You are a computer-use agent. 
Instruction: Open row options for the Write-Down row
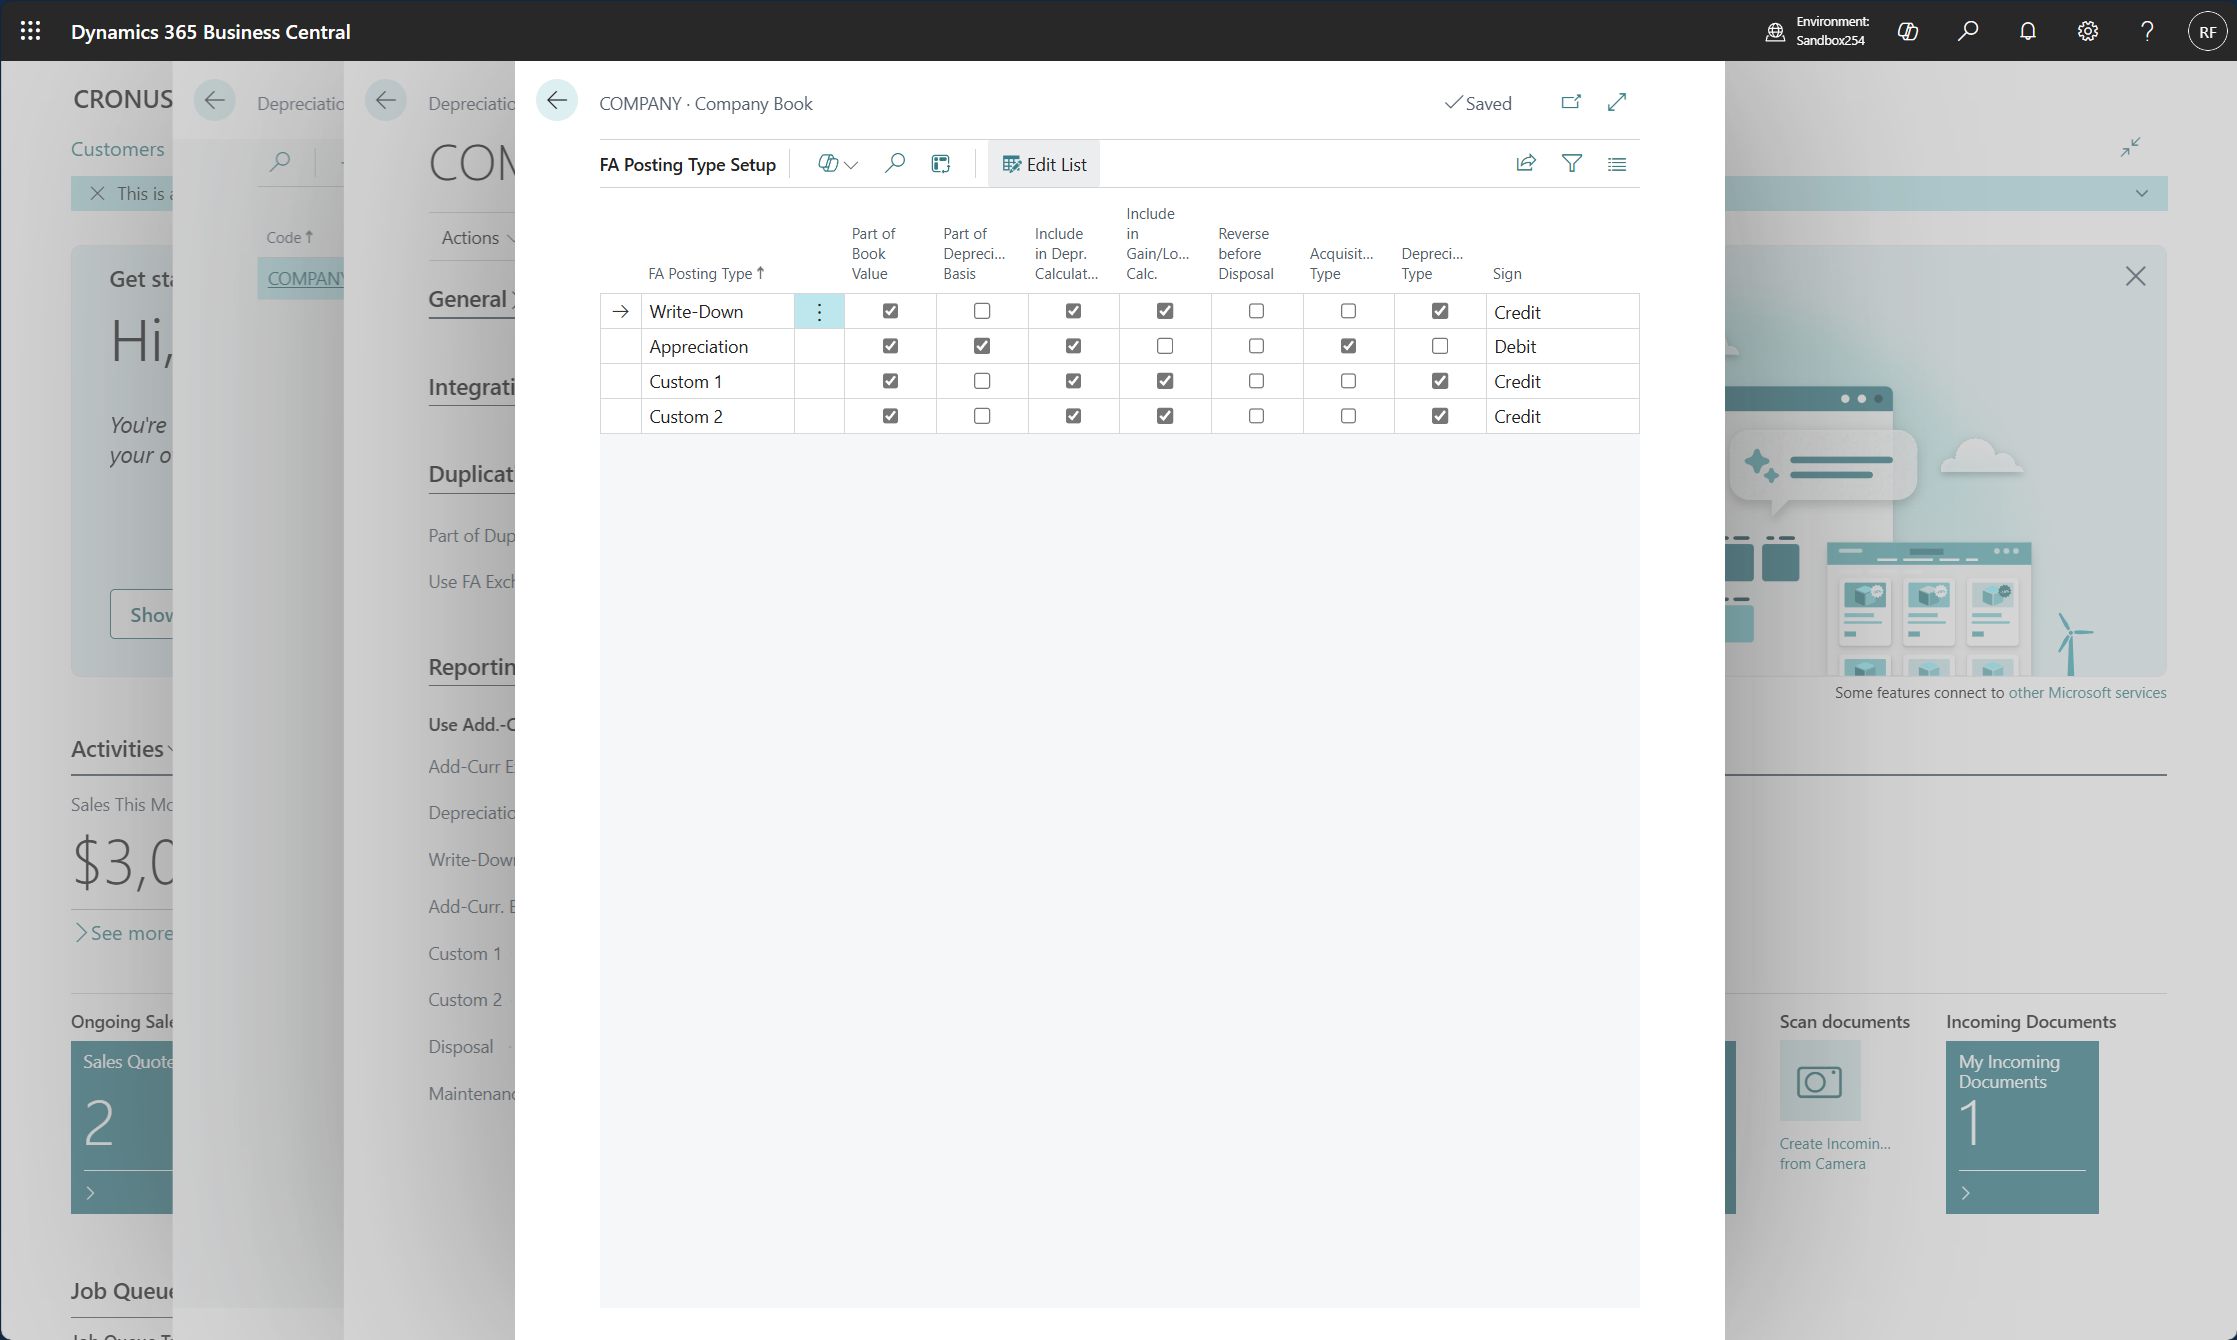click(x=819, y=312)
